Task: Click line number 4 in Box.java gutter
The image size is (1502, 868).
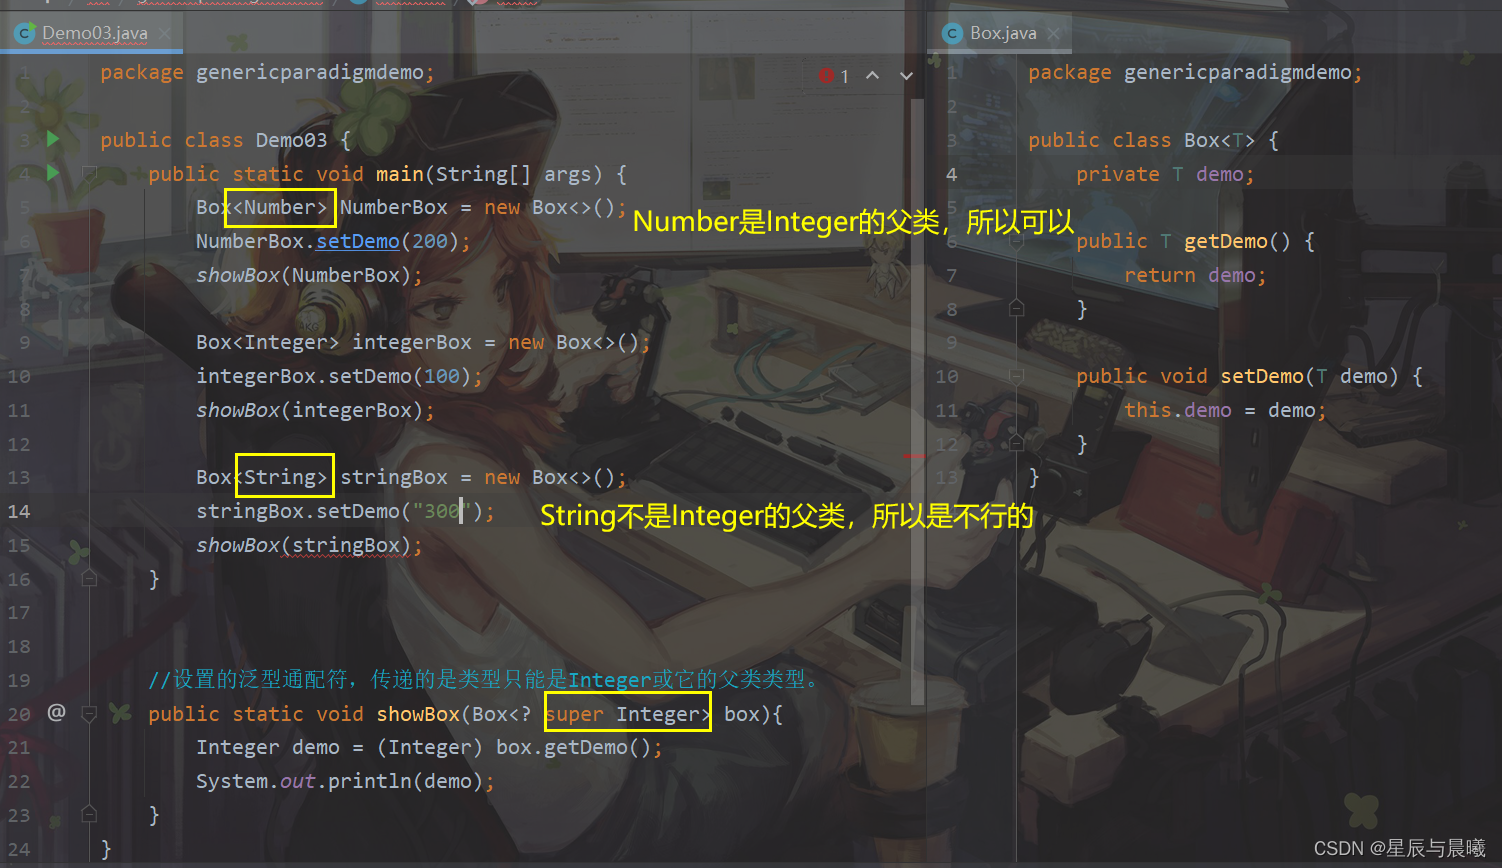Action: 951,174
